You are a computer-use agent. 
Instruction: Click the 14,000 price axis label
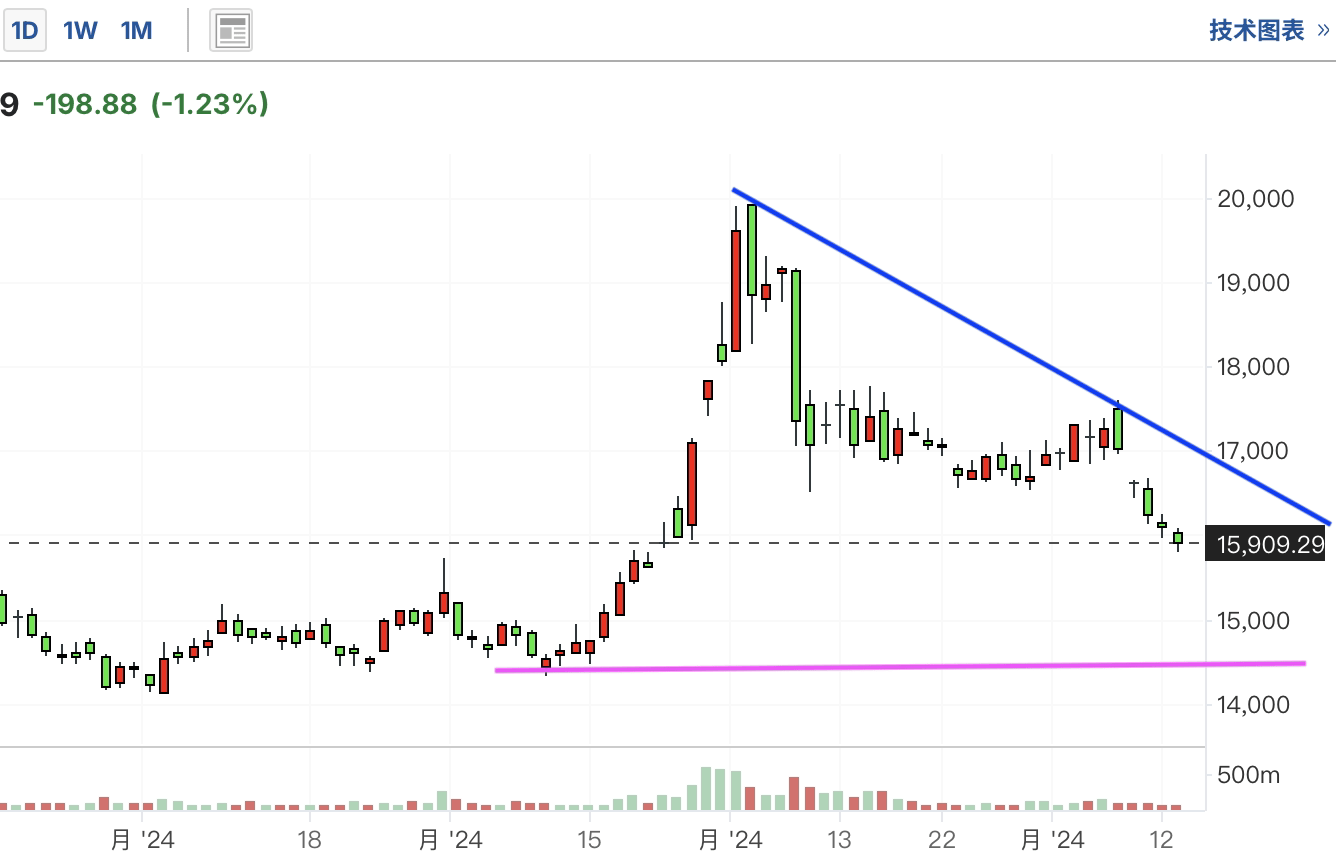tap(1255, 705)
